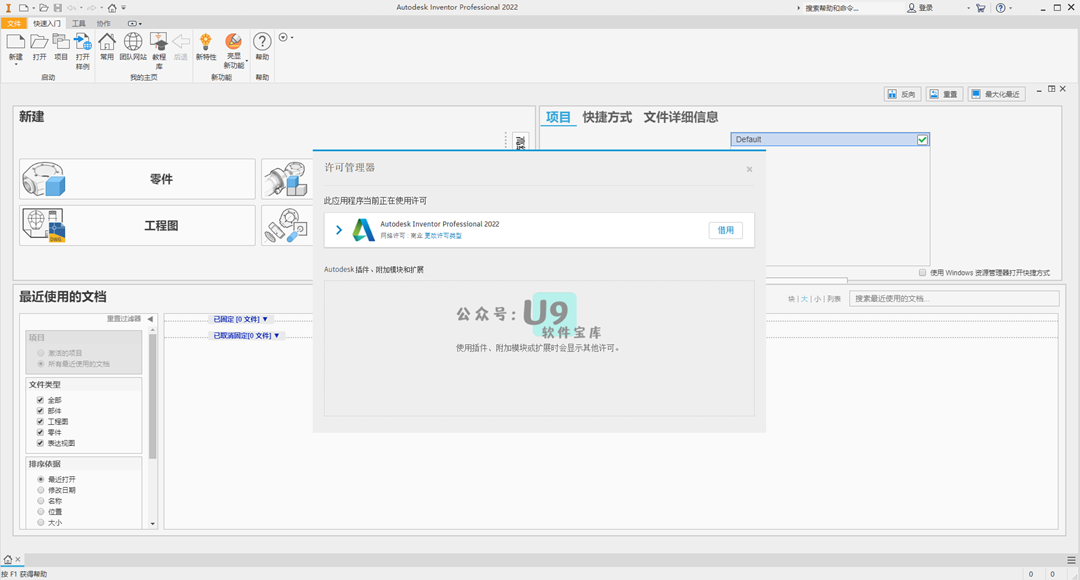Click the assembly template icon tile

coord(287,179)
